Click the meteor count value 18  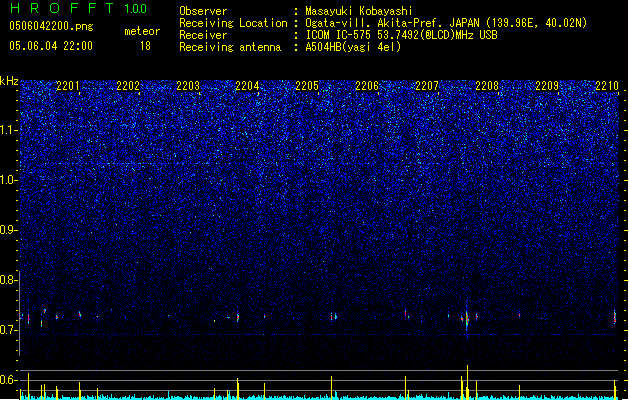tap(145, 46)
